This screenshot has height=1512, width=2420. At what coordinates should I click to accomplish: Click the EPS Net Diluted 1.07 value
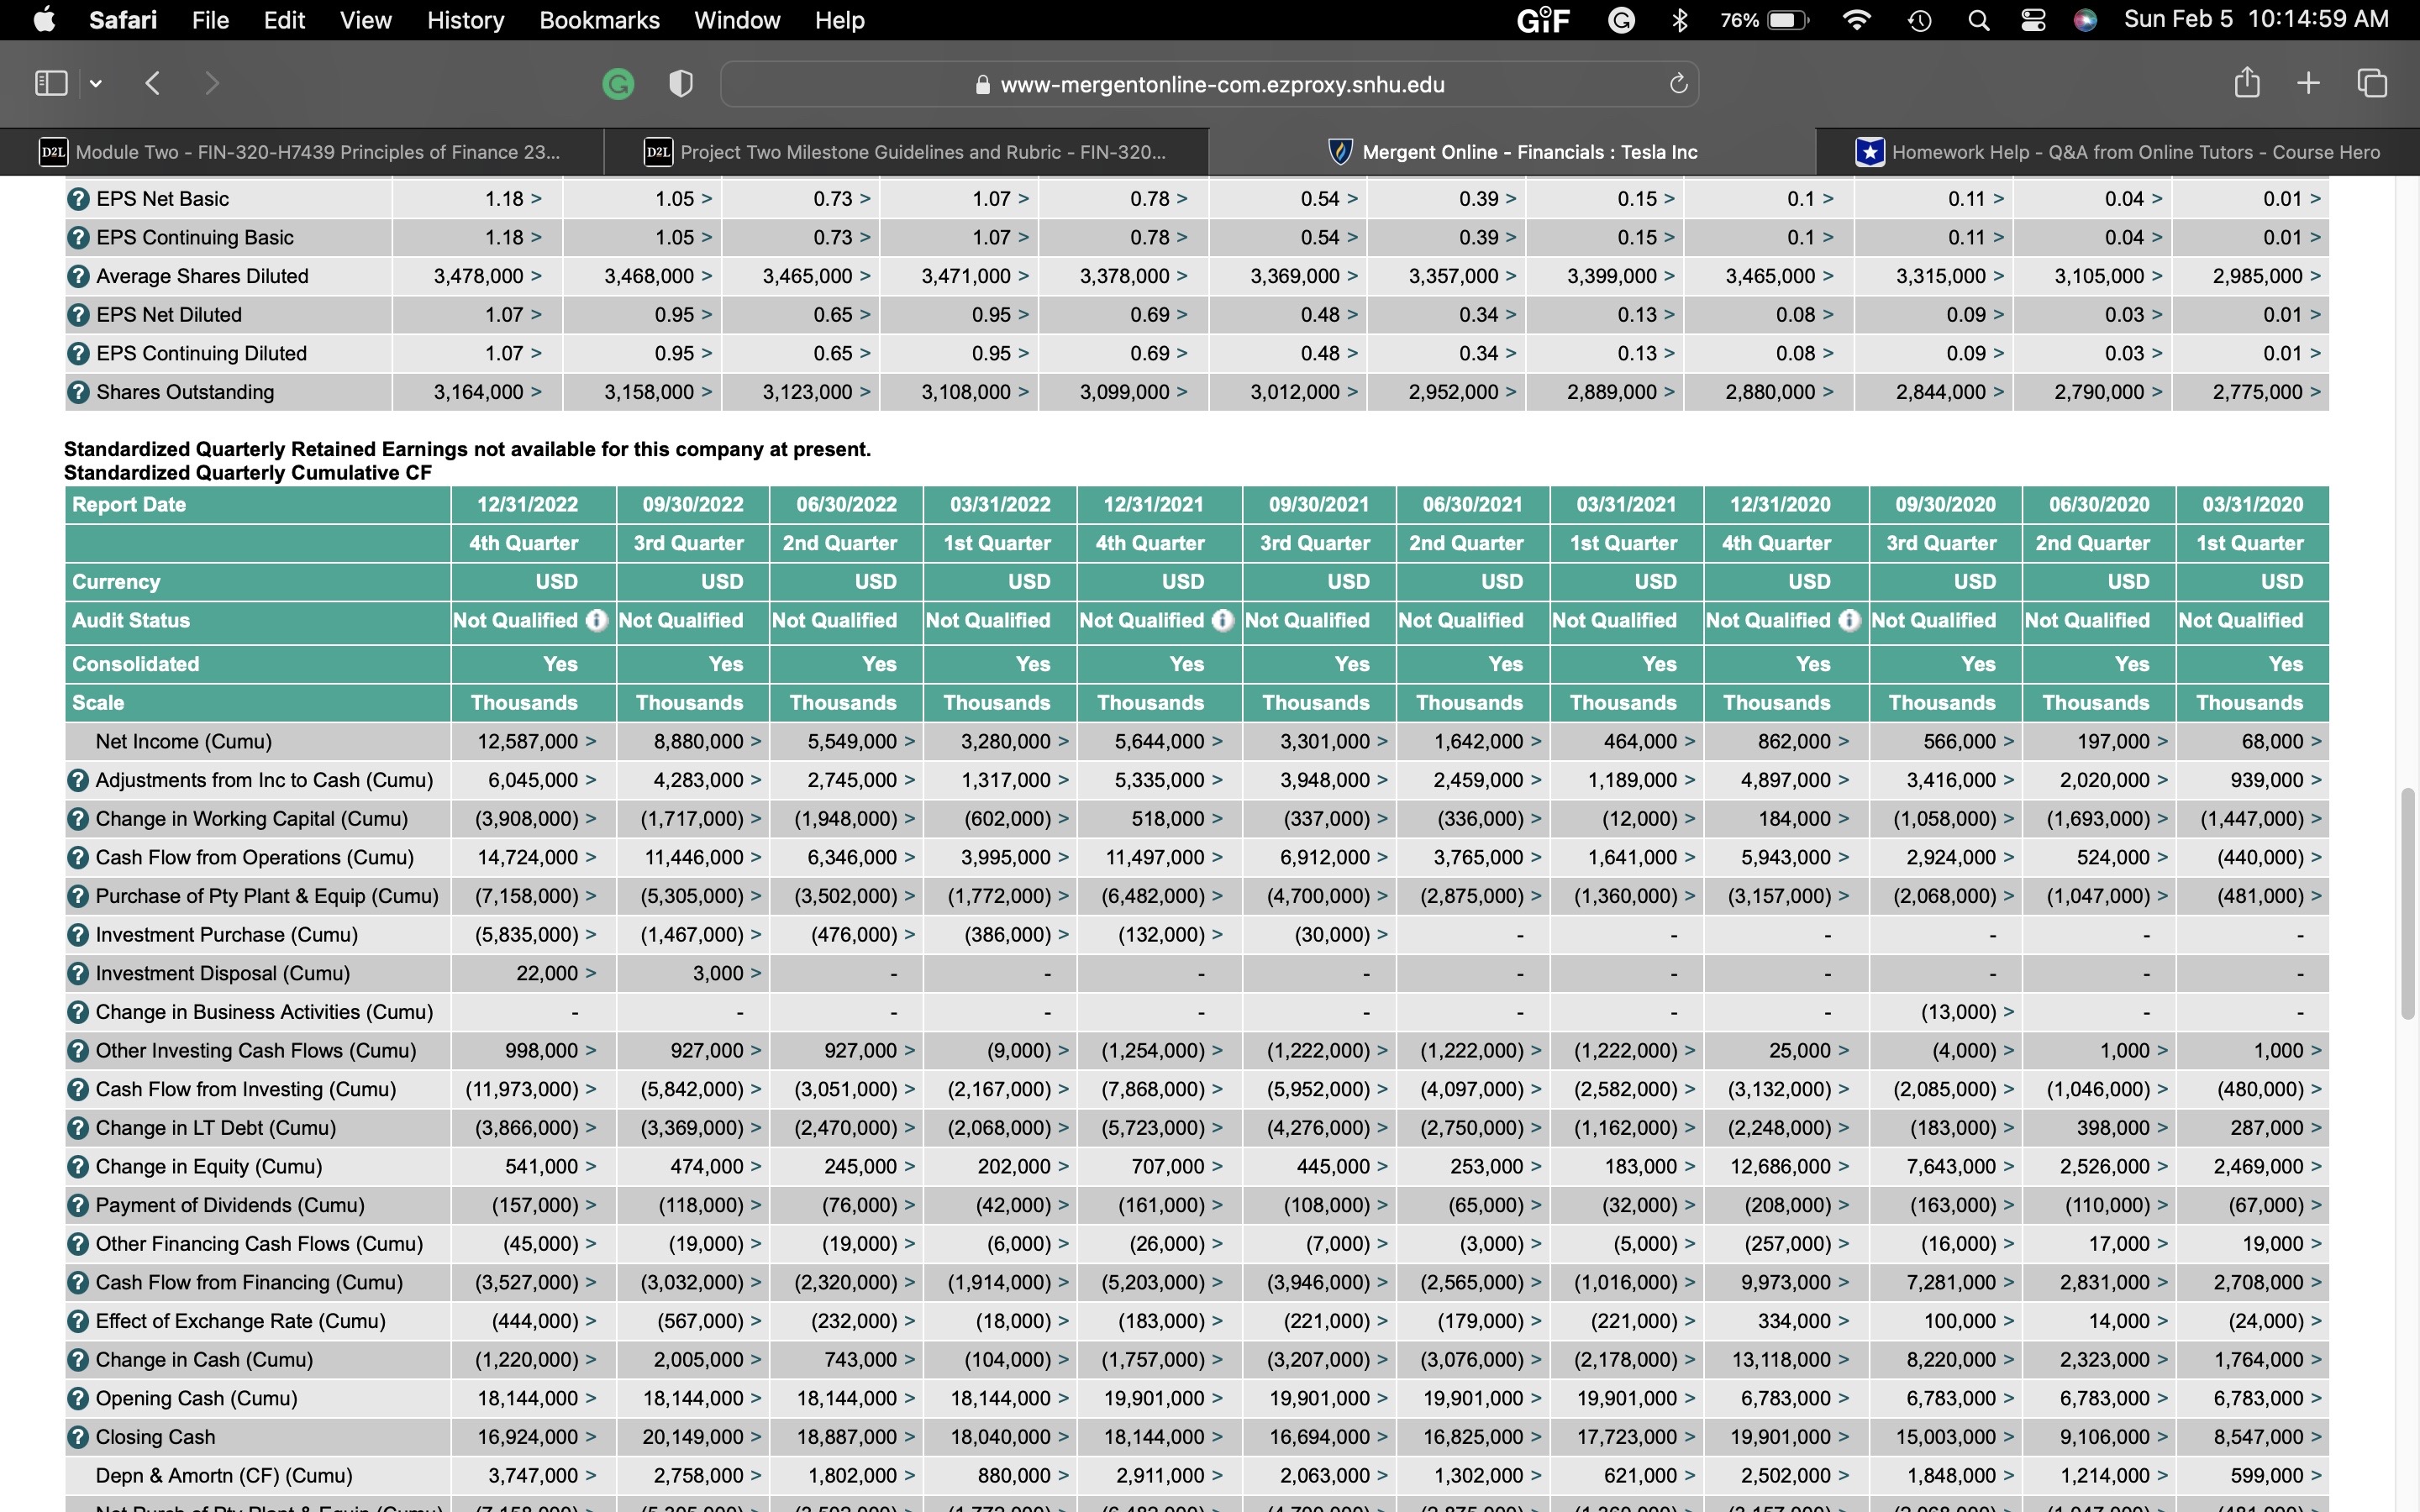[x=504, y=315]
